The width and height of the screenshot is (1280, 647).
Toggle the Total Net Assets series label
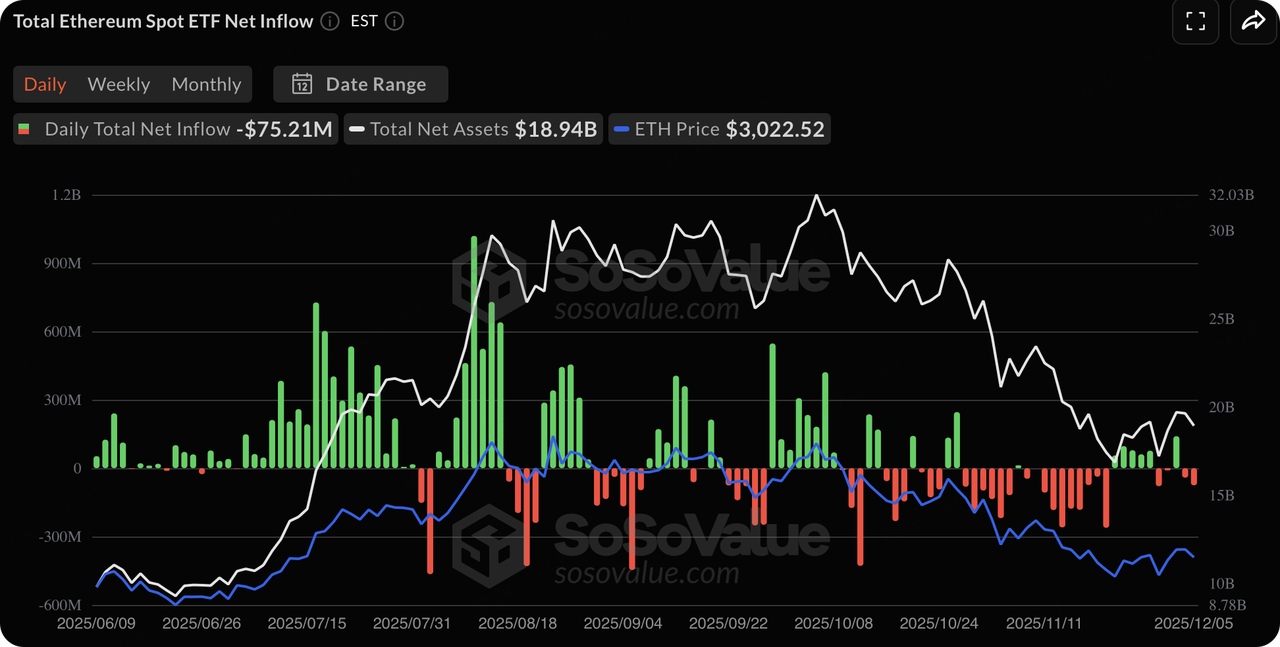pos(439,129)
